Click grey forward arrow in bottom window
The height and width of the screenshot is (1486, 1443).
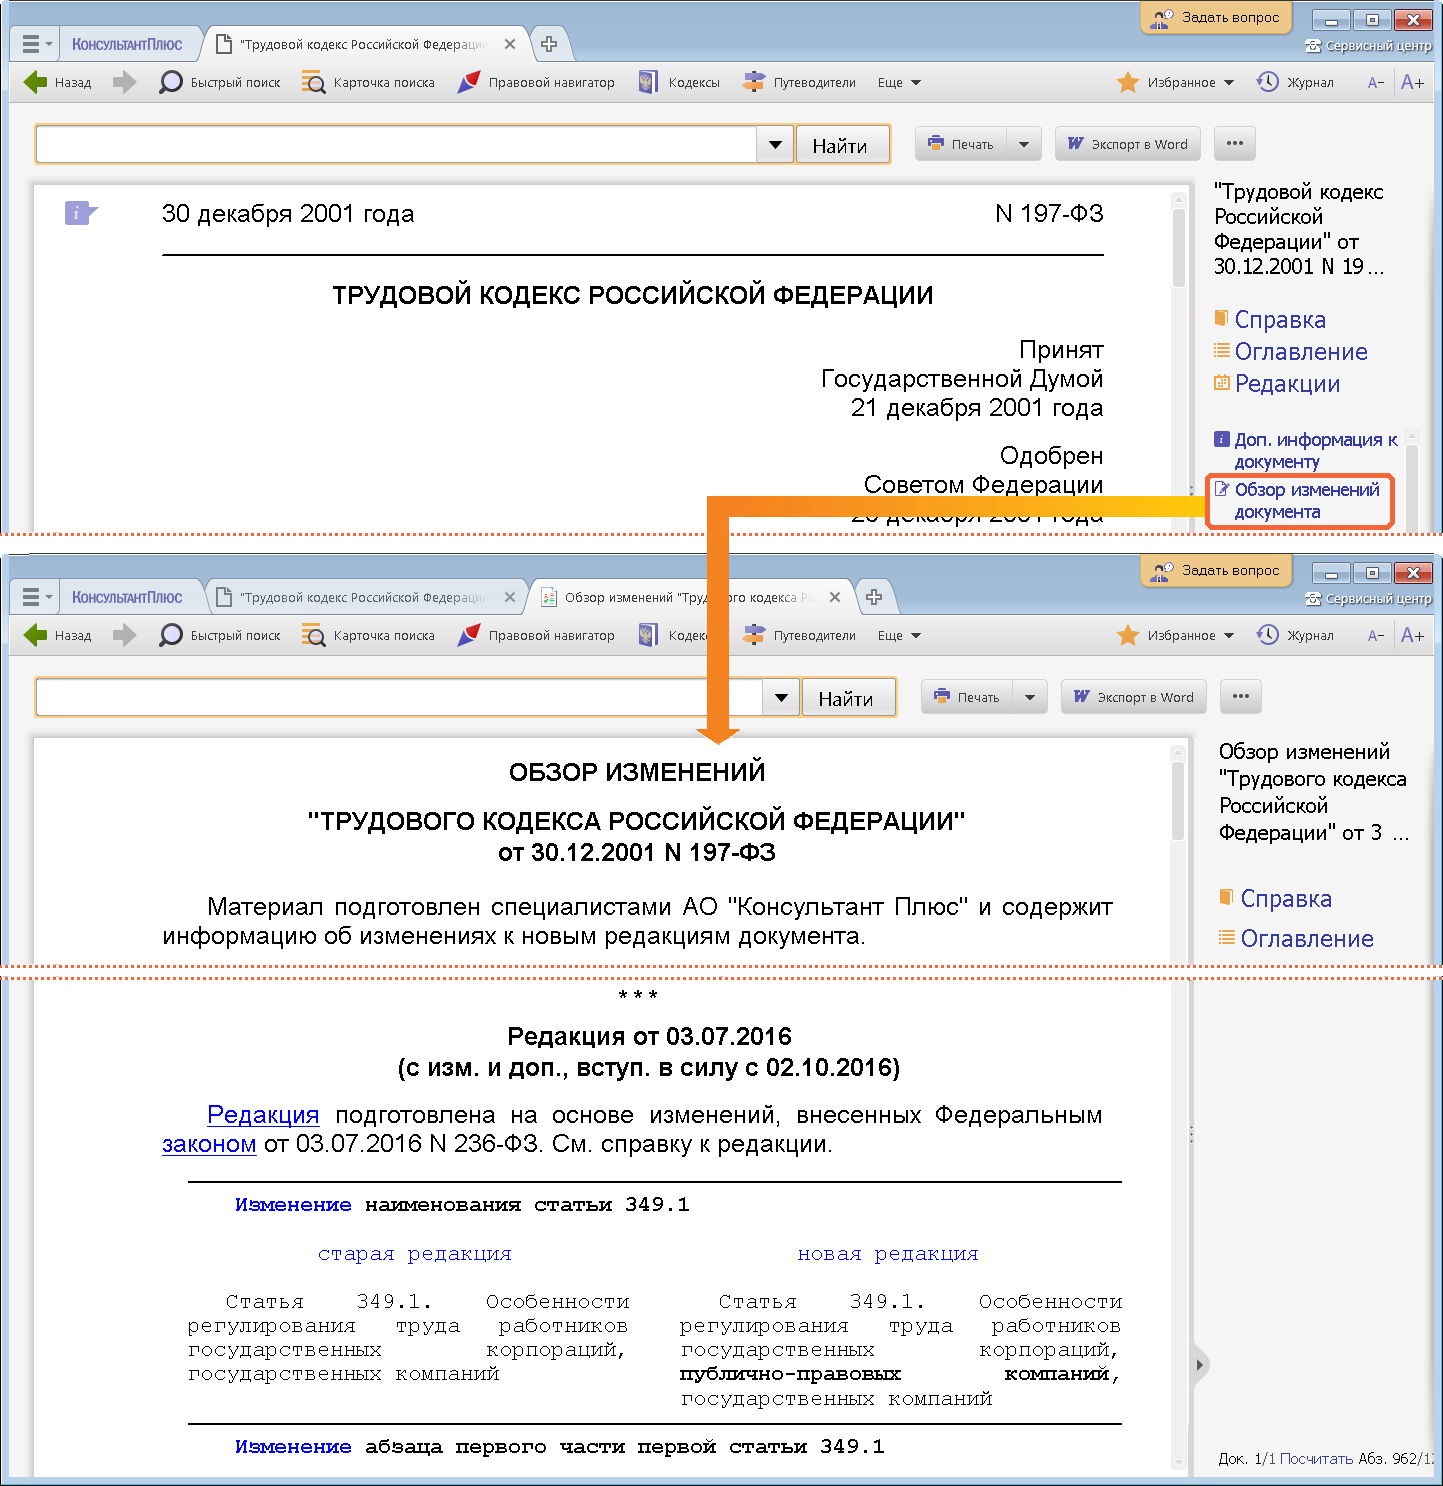pyautogui.click(x=124, y=635)
